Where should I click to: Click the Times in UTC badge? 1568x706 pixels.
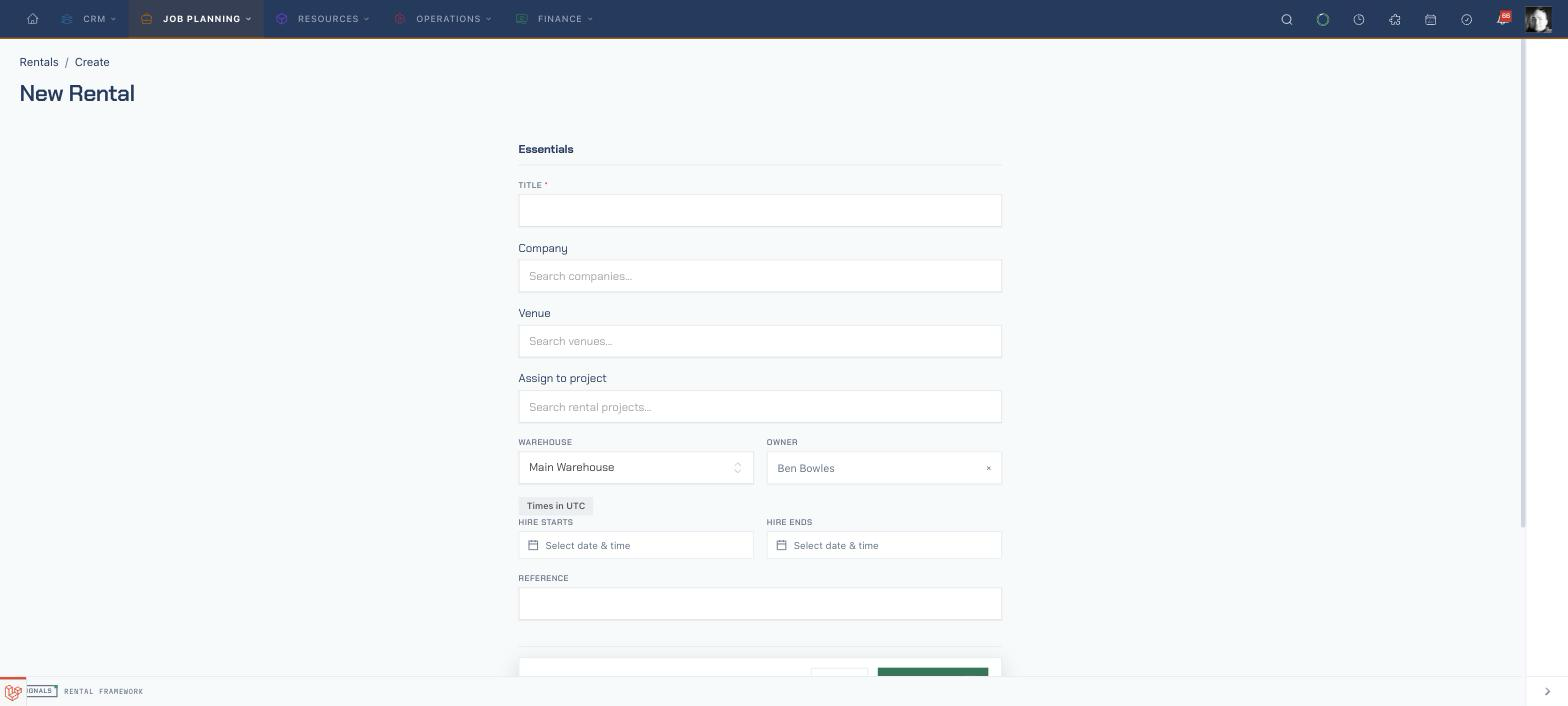click(556, 506)
